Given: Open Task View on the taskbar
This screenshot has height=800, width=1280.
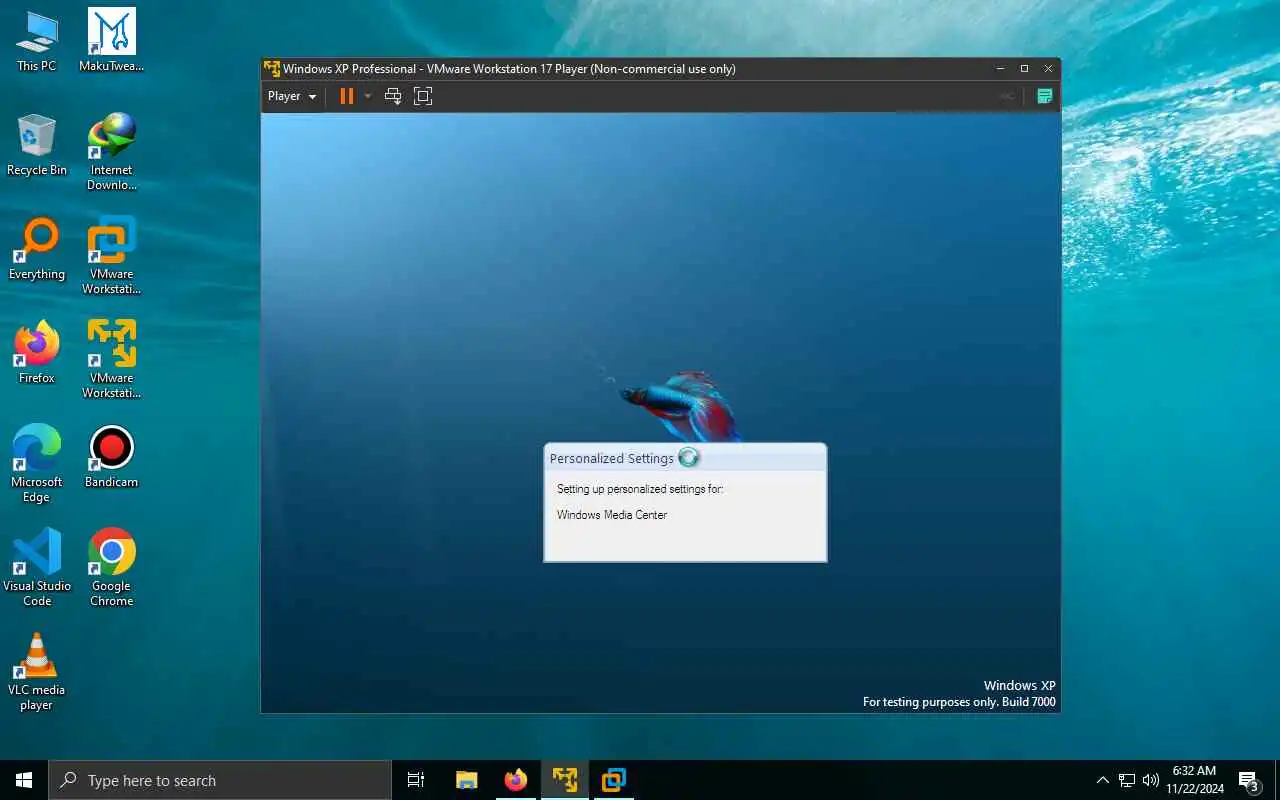Looking at the screenshot, I should tap(416, 780).
